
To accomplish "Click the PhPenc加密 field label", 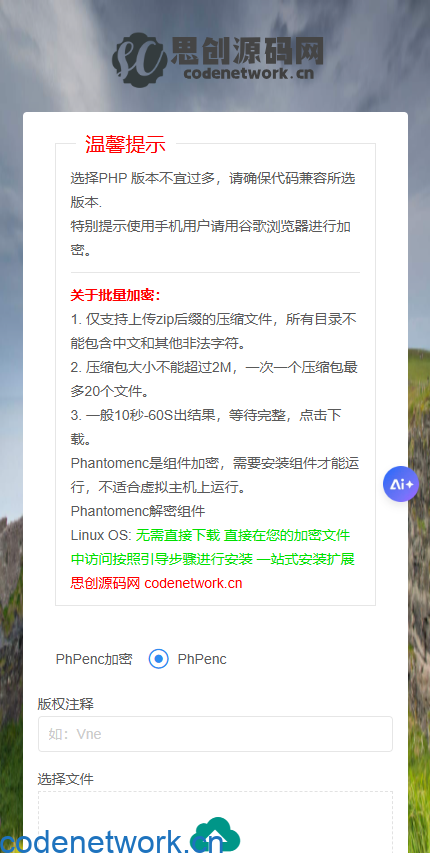I will tap(94, 659).
